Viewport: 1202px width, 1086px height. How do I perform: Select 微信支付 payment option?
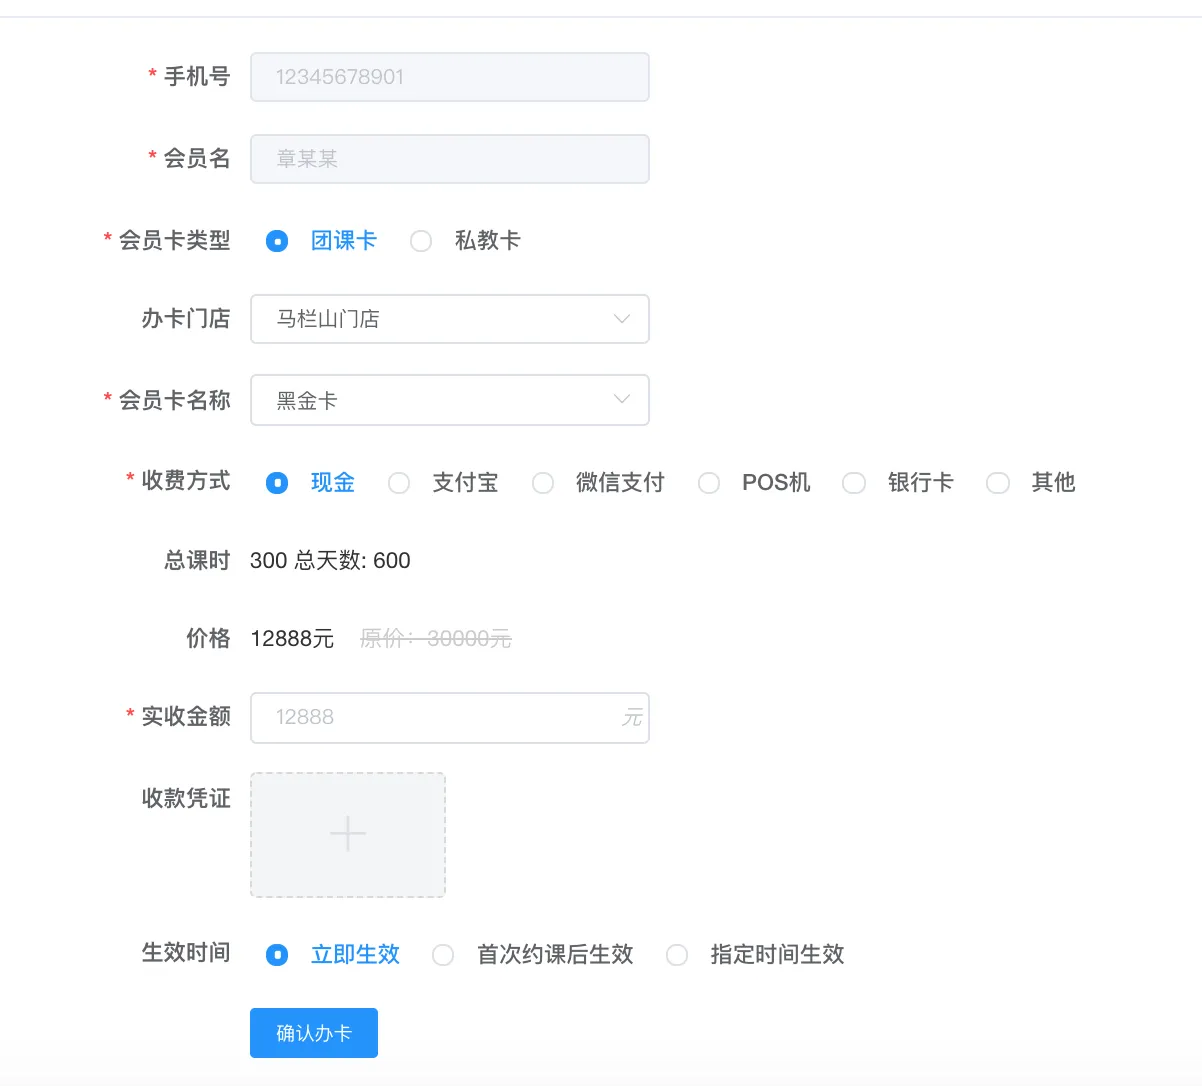543,483
